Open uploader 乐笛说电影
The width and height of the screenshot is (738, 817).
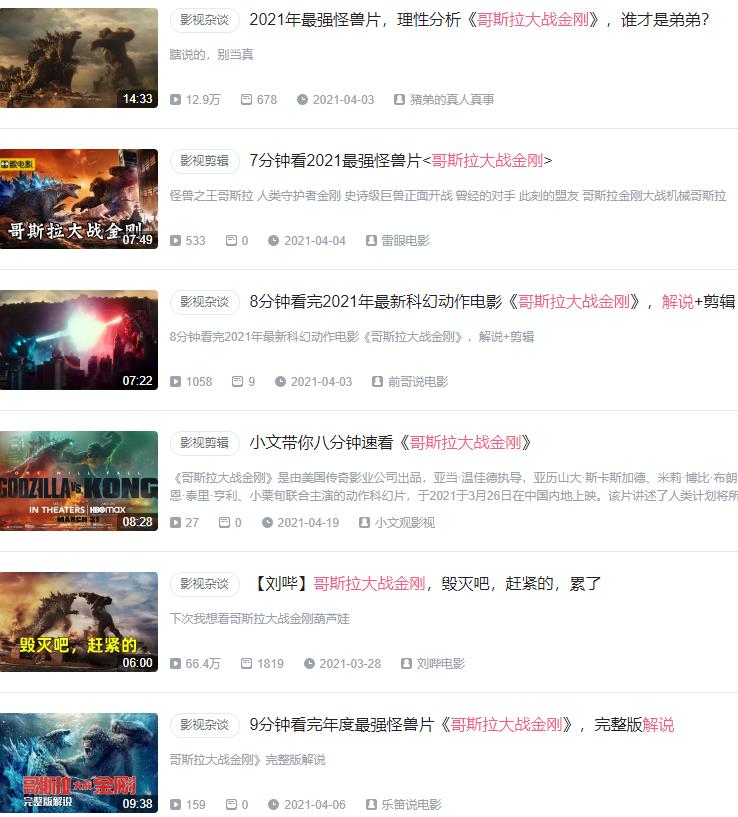pos(412,804)
